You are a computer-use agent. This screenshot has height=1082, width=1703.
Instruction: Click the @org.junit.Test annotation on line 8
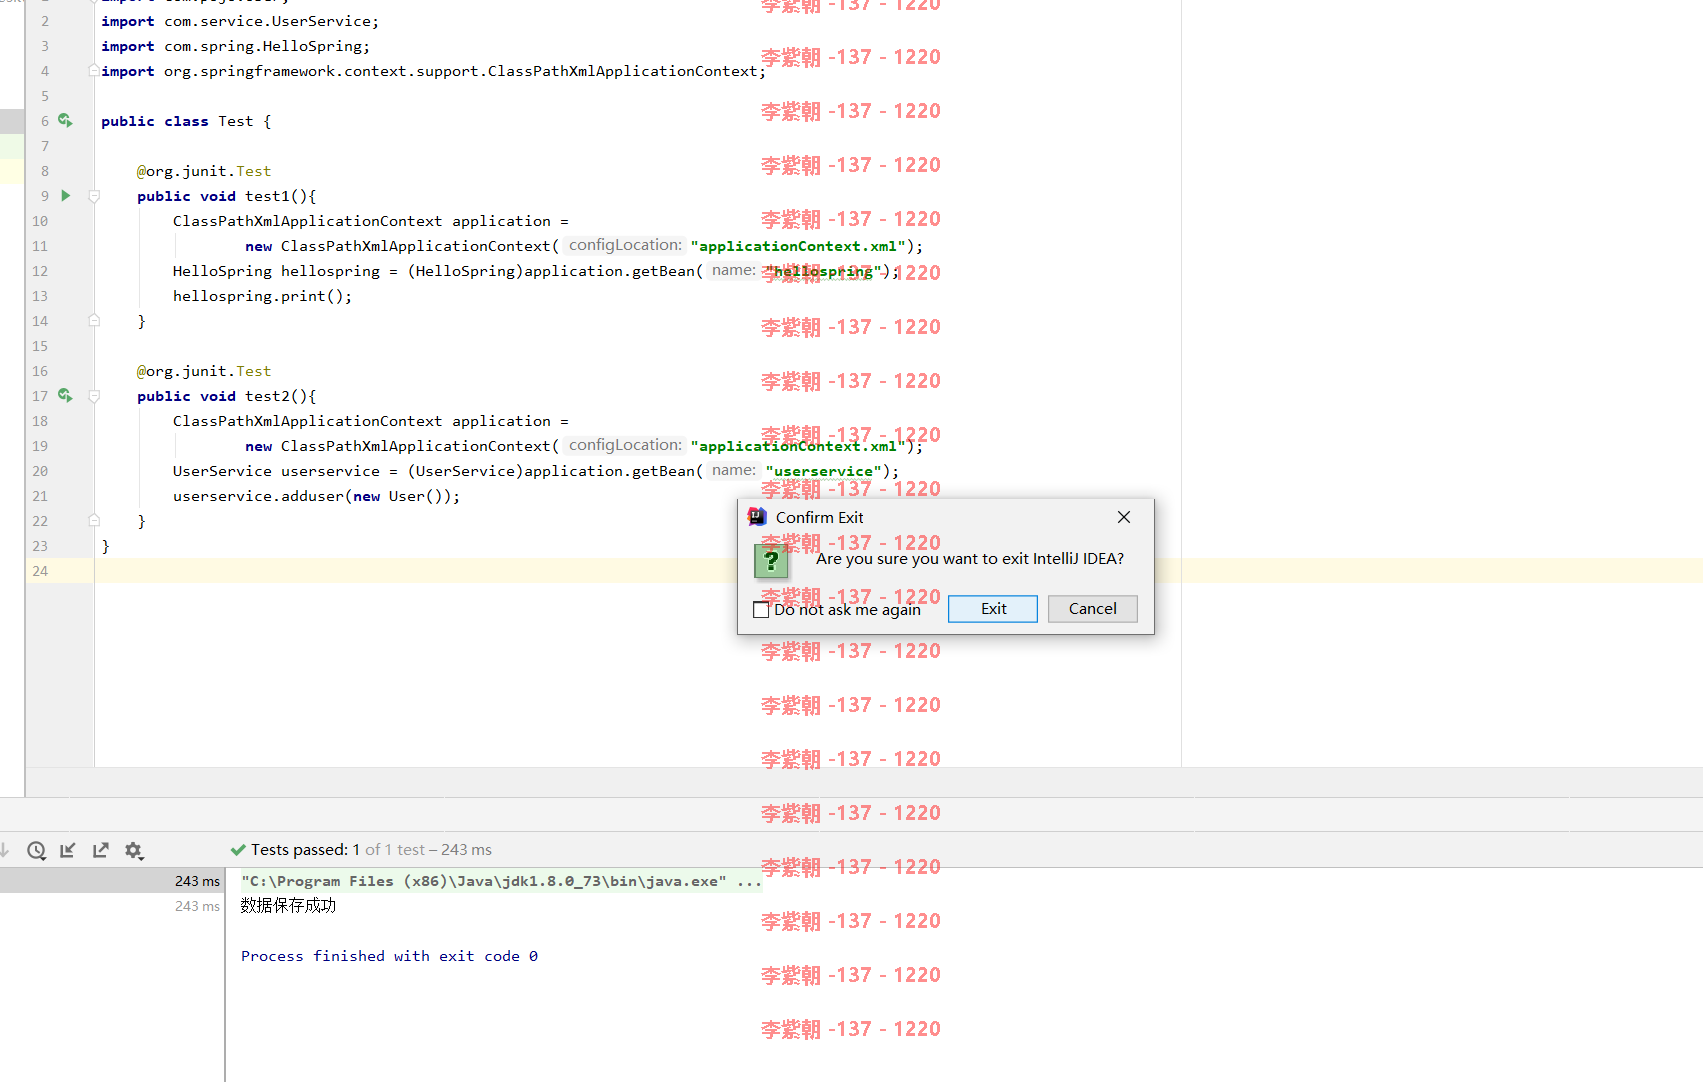click(x=204, y=171)
